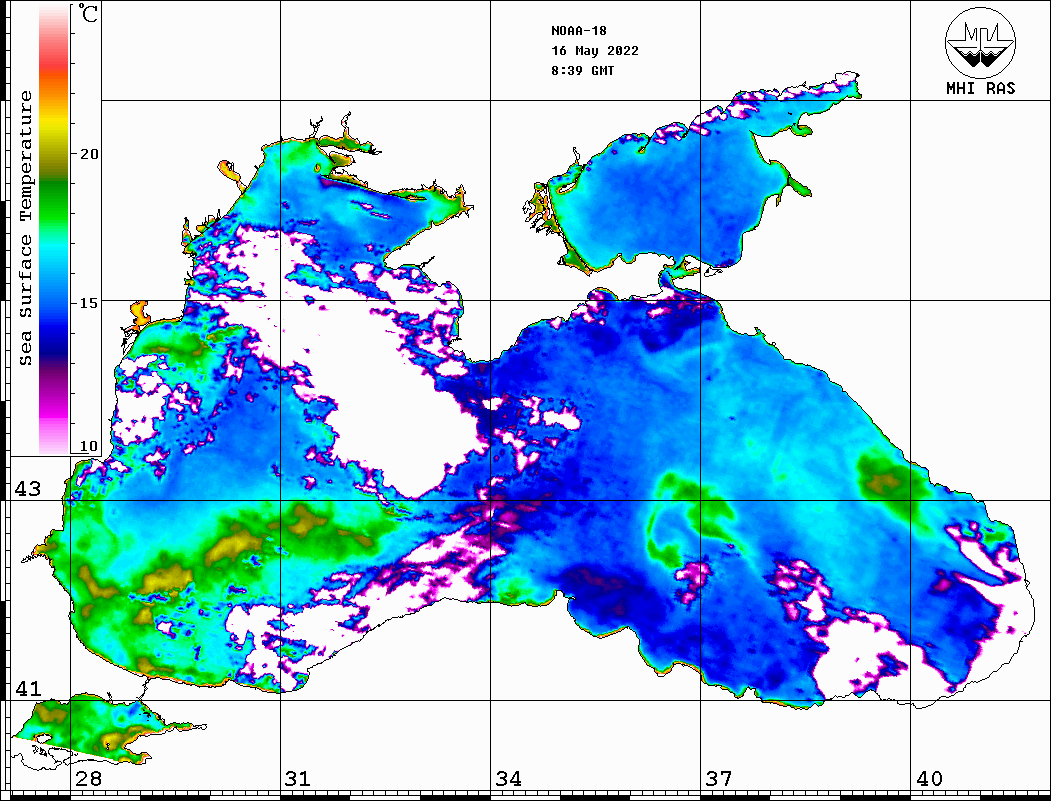The height and width of the screenshot is (801, 1051).
Task: Click the 'NOAA-18' satellite label
Action: click(x=578, y=31)
